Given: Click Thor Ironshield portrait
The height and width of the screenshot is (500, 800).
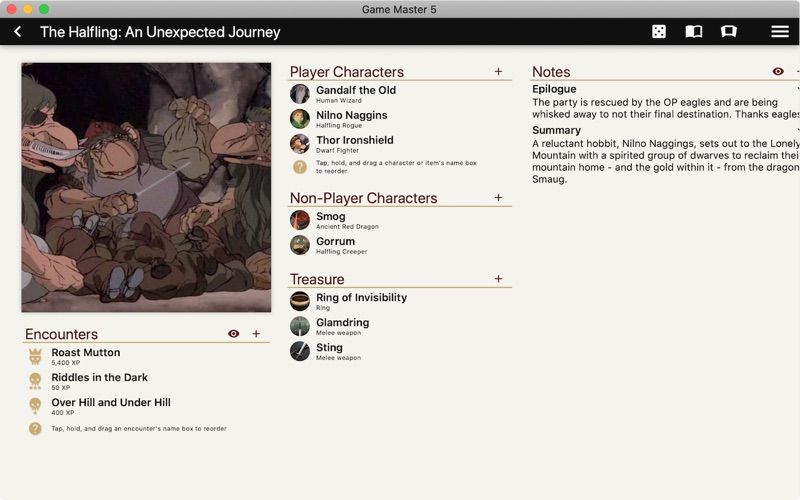Looking at the screenshot, I should coord(300,144).
